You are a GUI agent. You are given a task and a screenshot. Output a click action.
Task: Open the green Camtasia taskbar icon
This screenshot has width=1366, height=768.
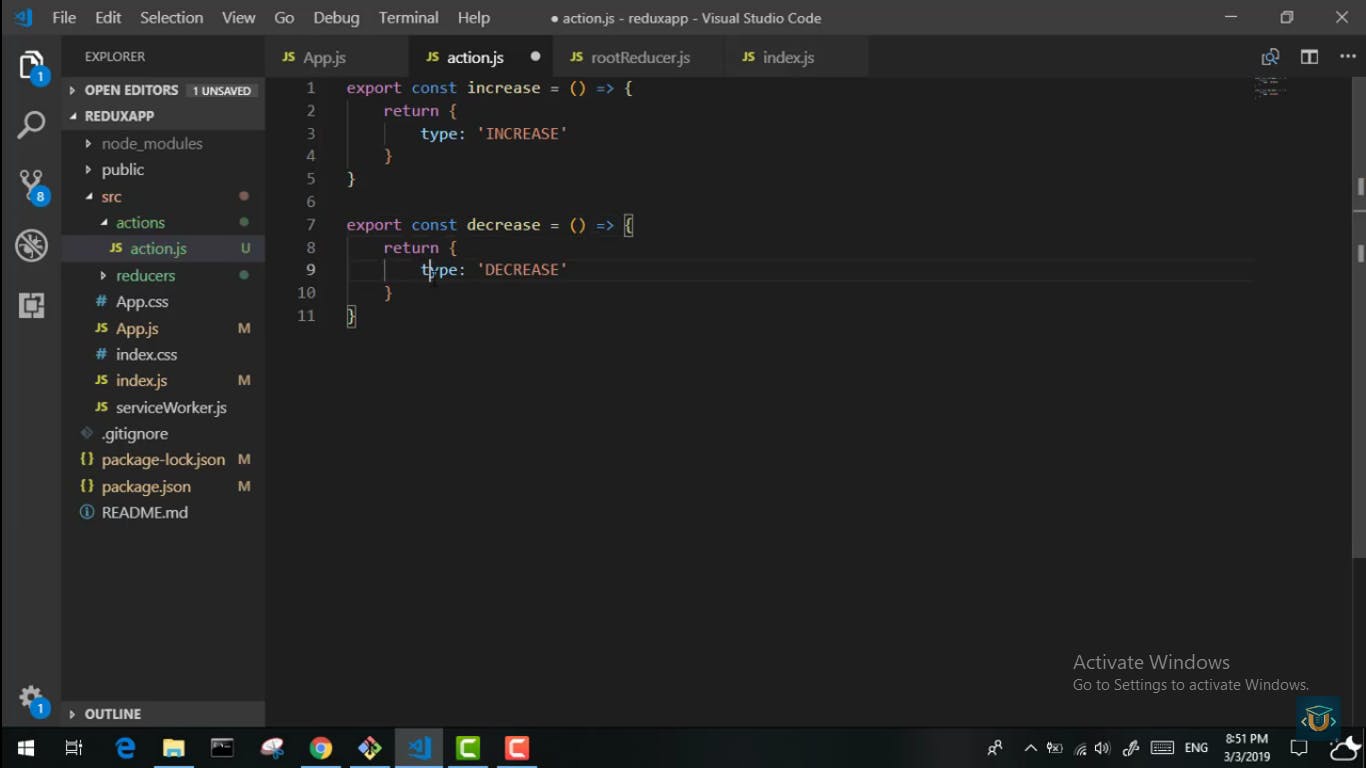coord(468,748)
